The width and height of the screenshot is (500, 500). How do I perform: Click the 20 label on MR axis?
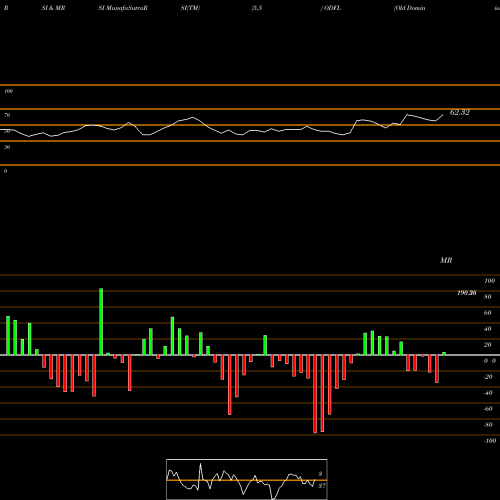(x=488, y=345)
